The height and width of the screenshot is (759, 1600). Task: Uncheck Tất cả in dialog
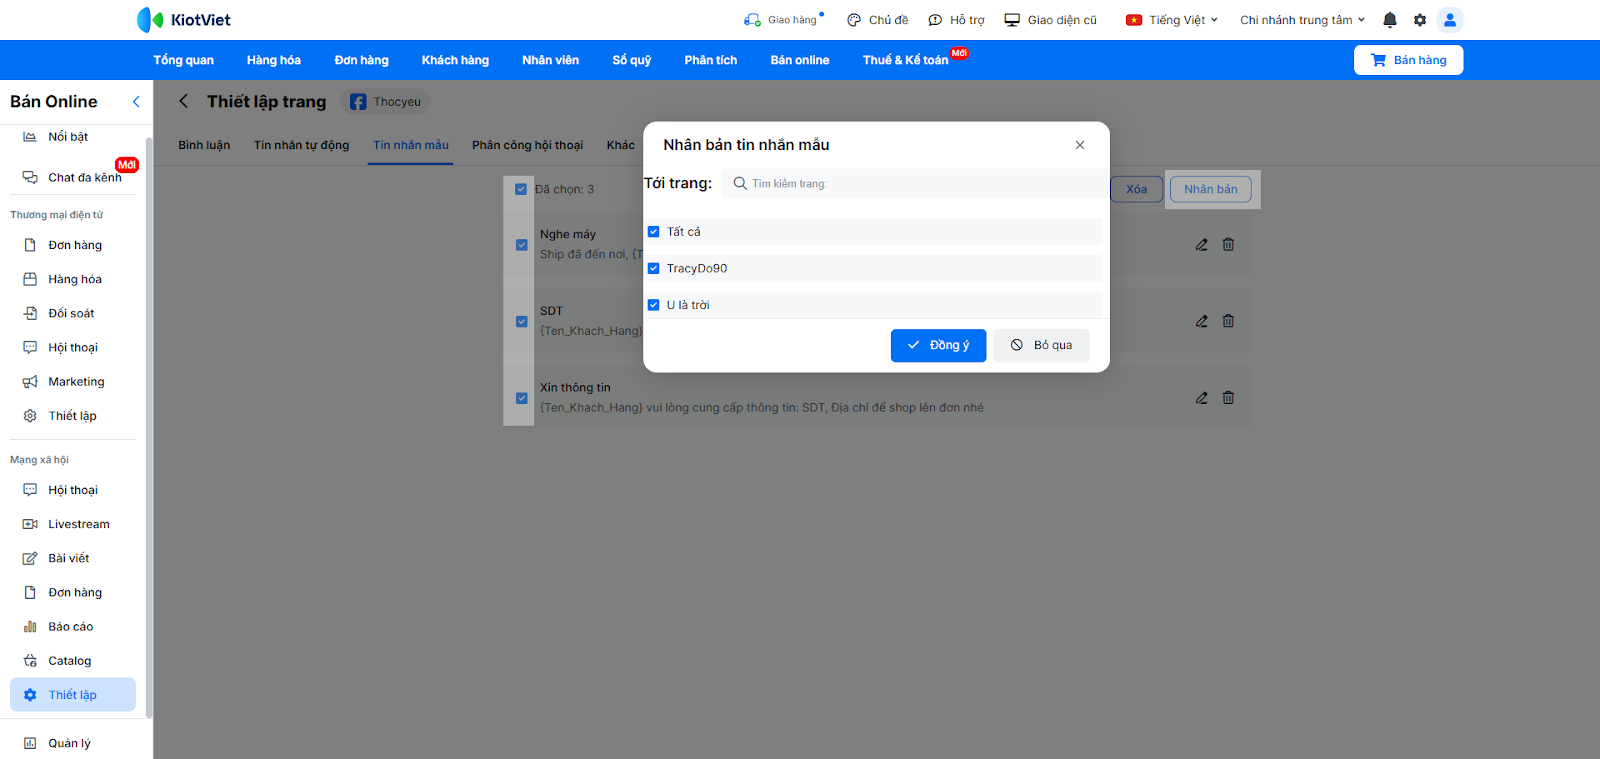(654, 232)
